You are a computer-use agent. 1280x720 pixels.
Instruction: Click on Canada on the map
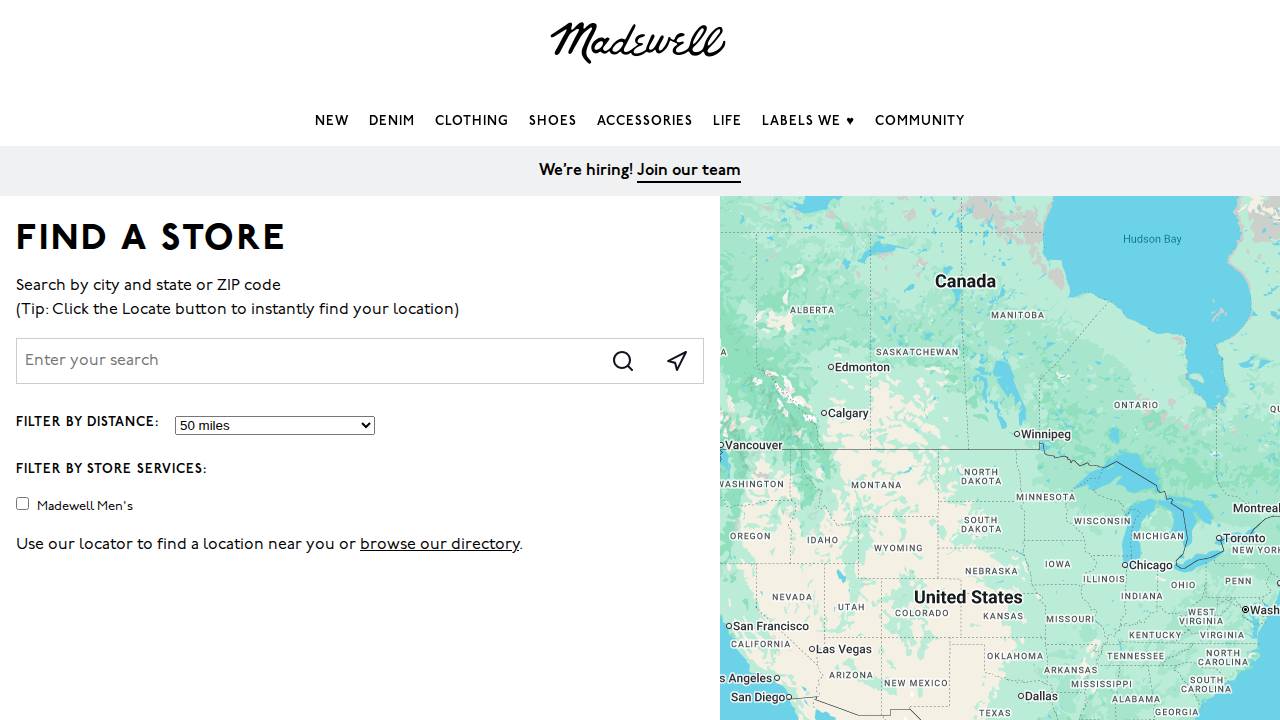coord(964,281)
